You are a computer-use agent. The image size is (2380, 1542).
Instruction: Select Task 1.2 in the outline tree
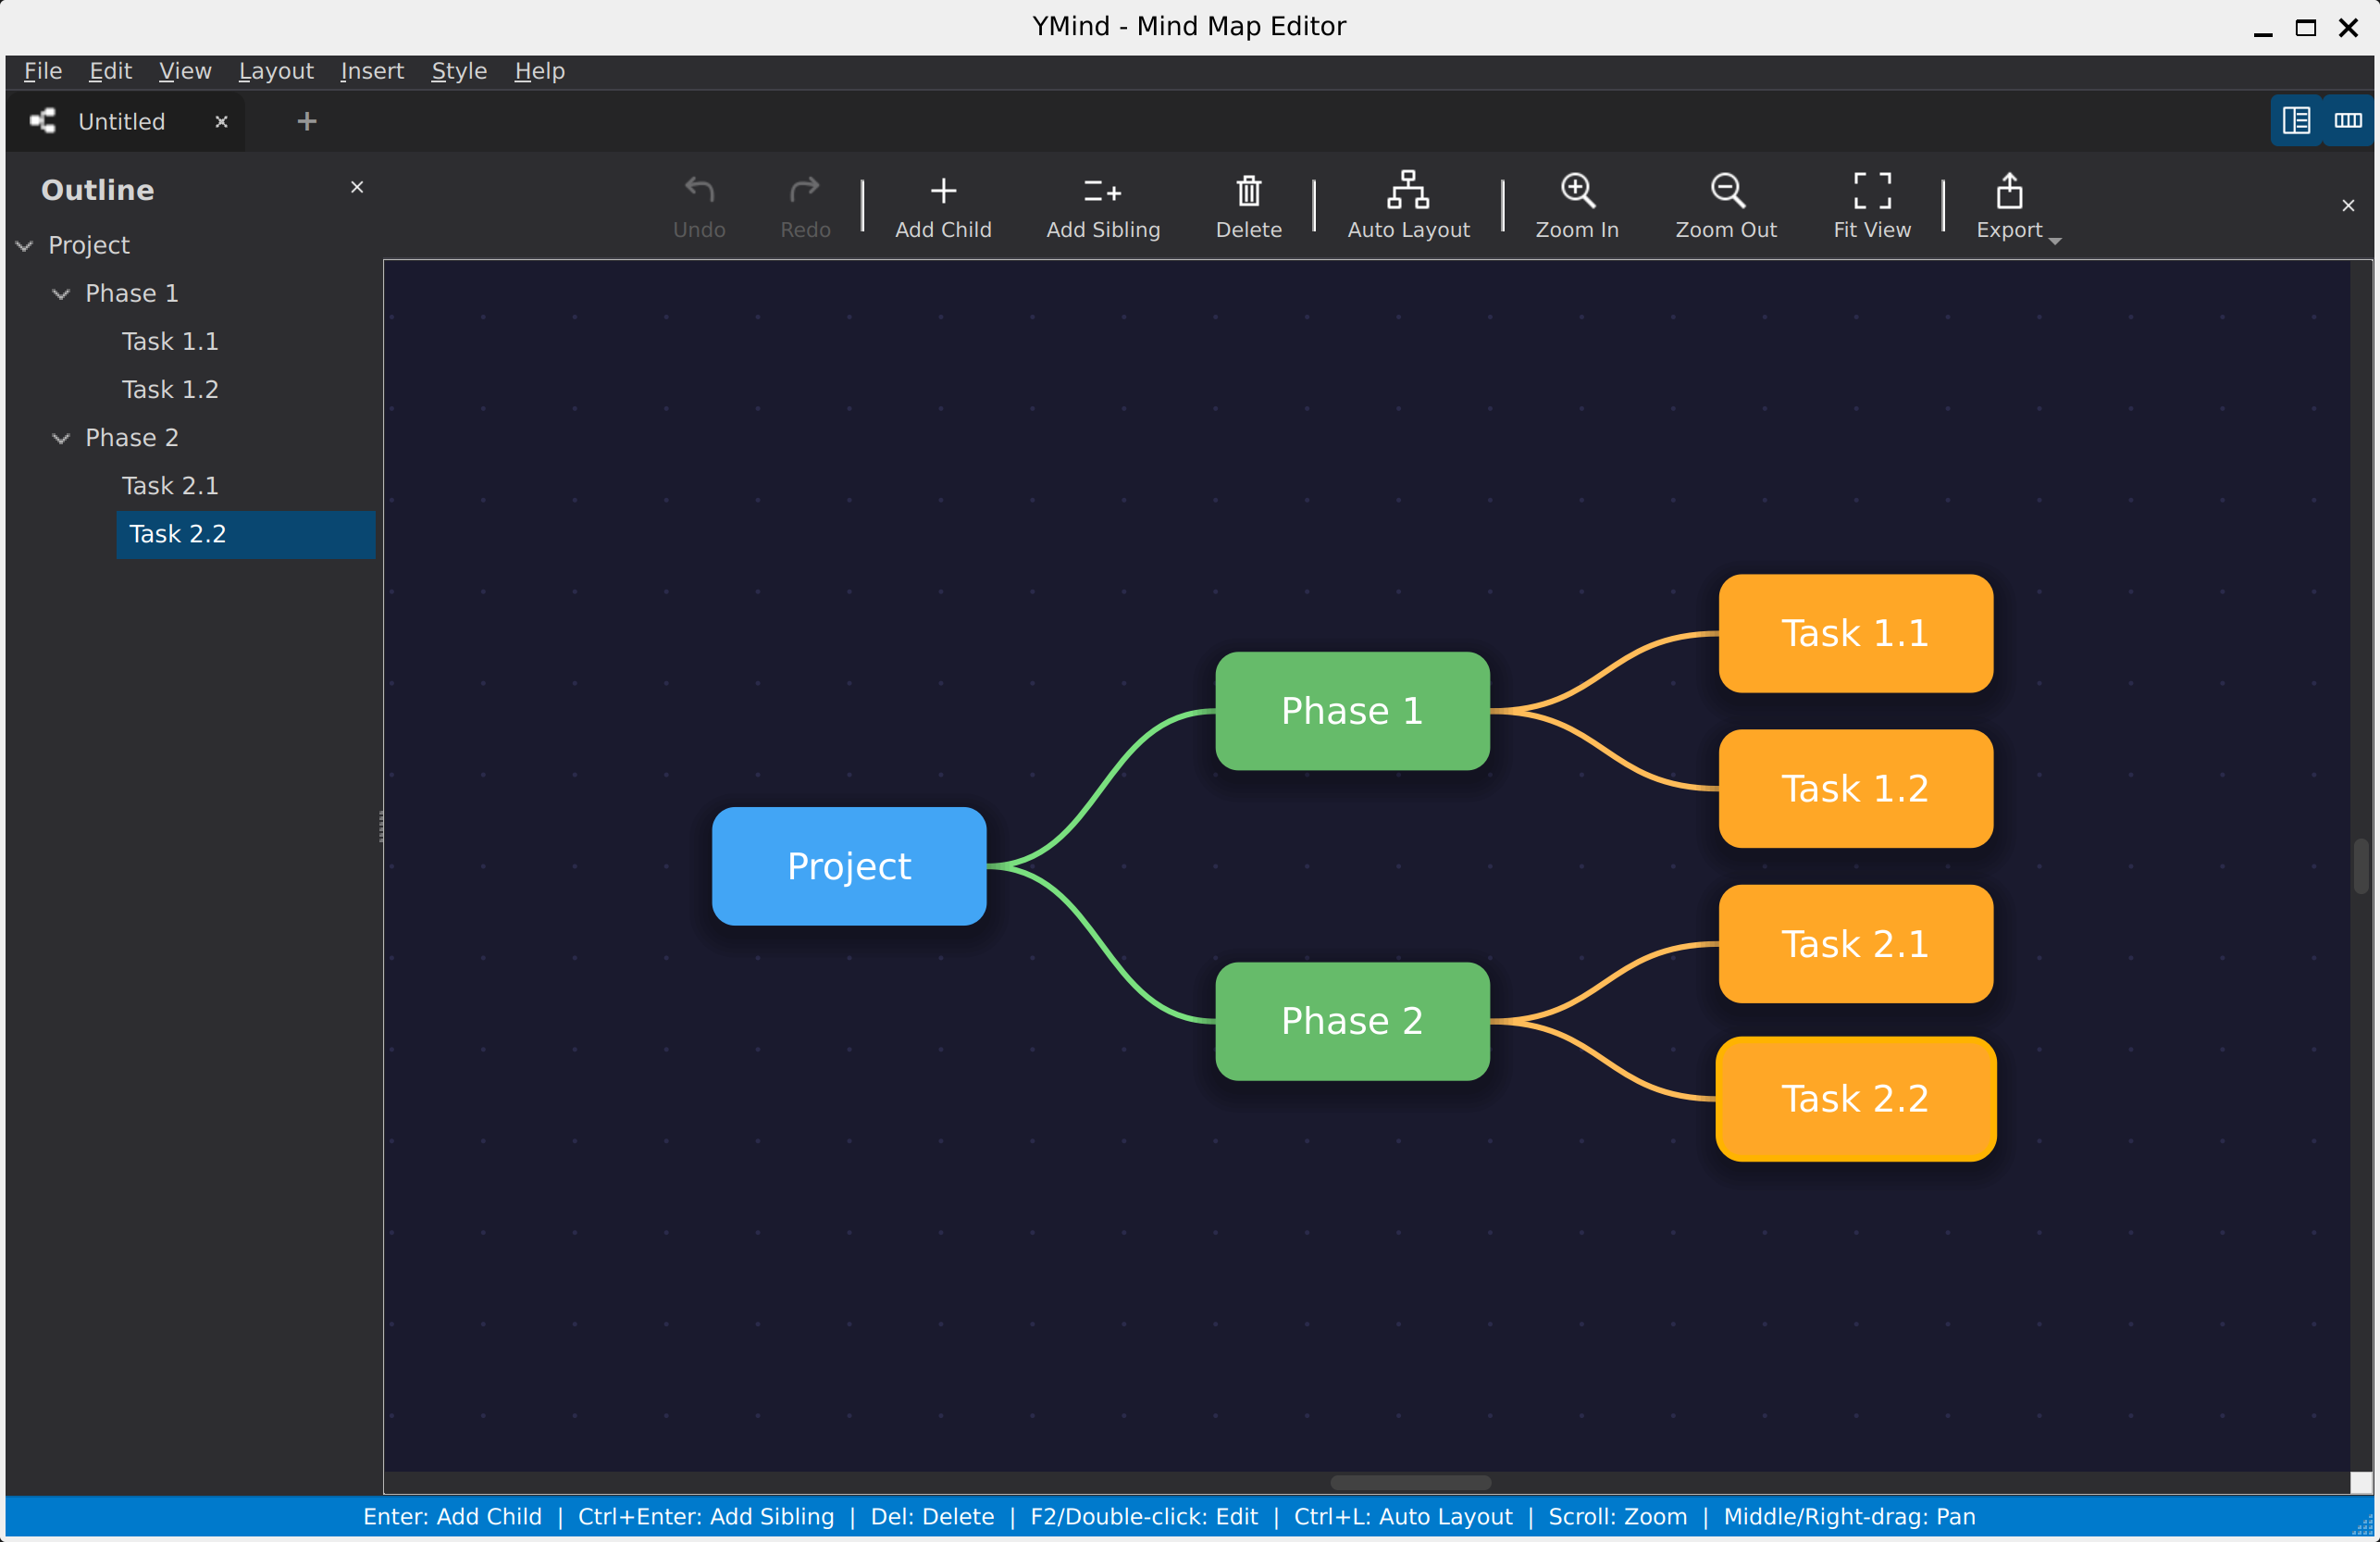170,390
